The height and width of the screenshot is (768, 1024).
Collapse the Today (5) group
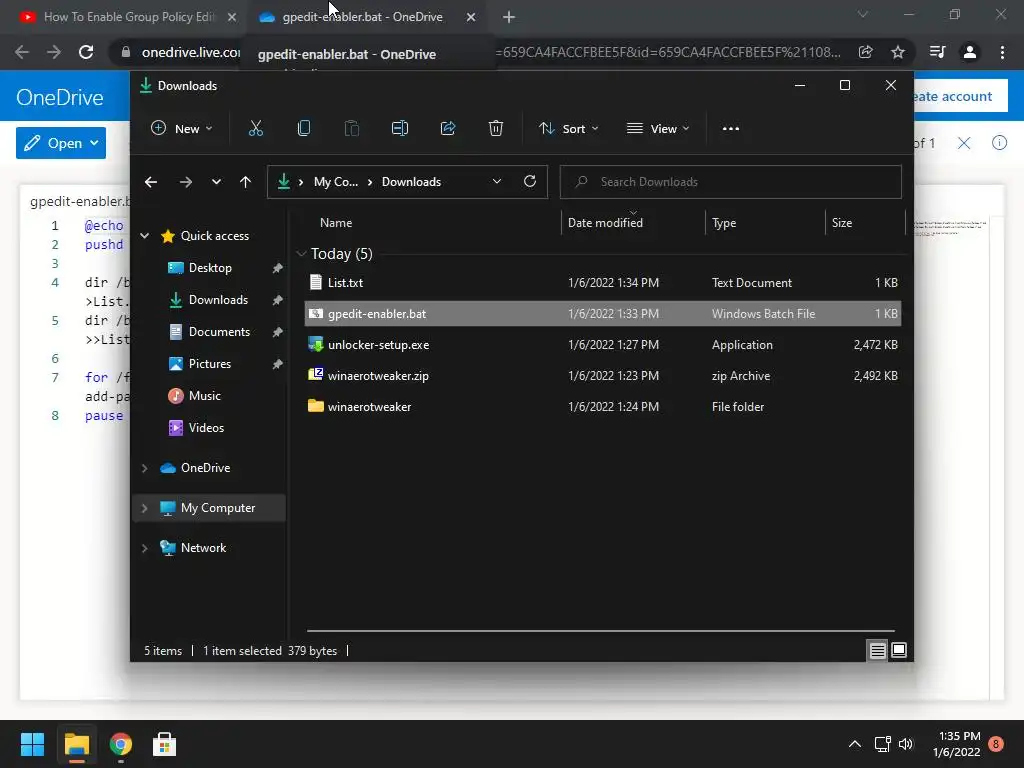301,253
